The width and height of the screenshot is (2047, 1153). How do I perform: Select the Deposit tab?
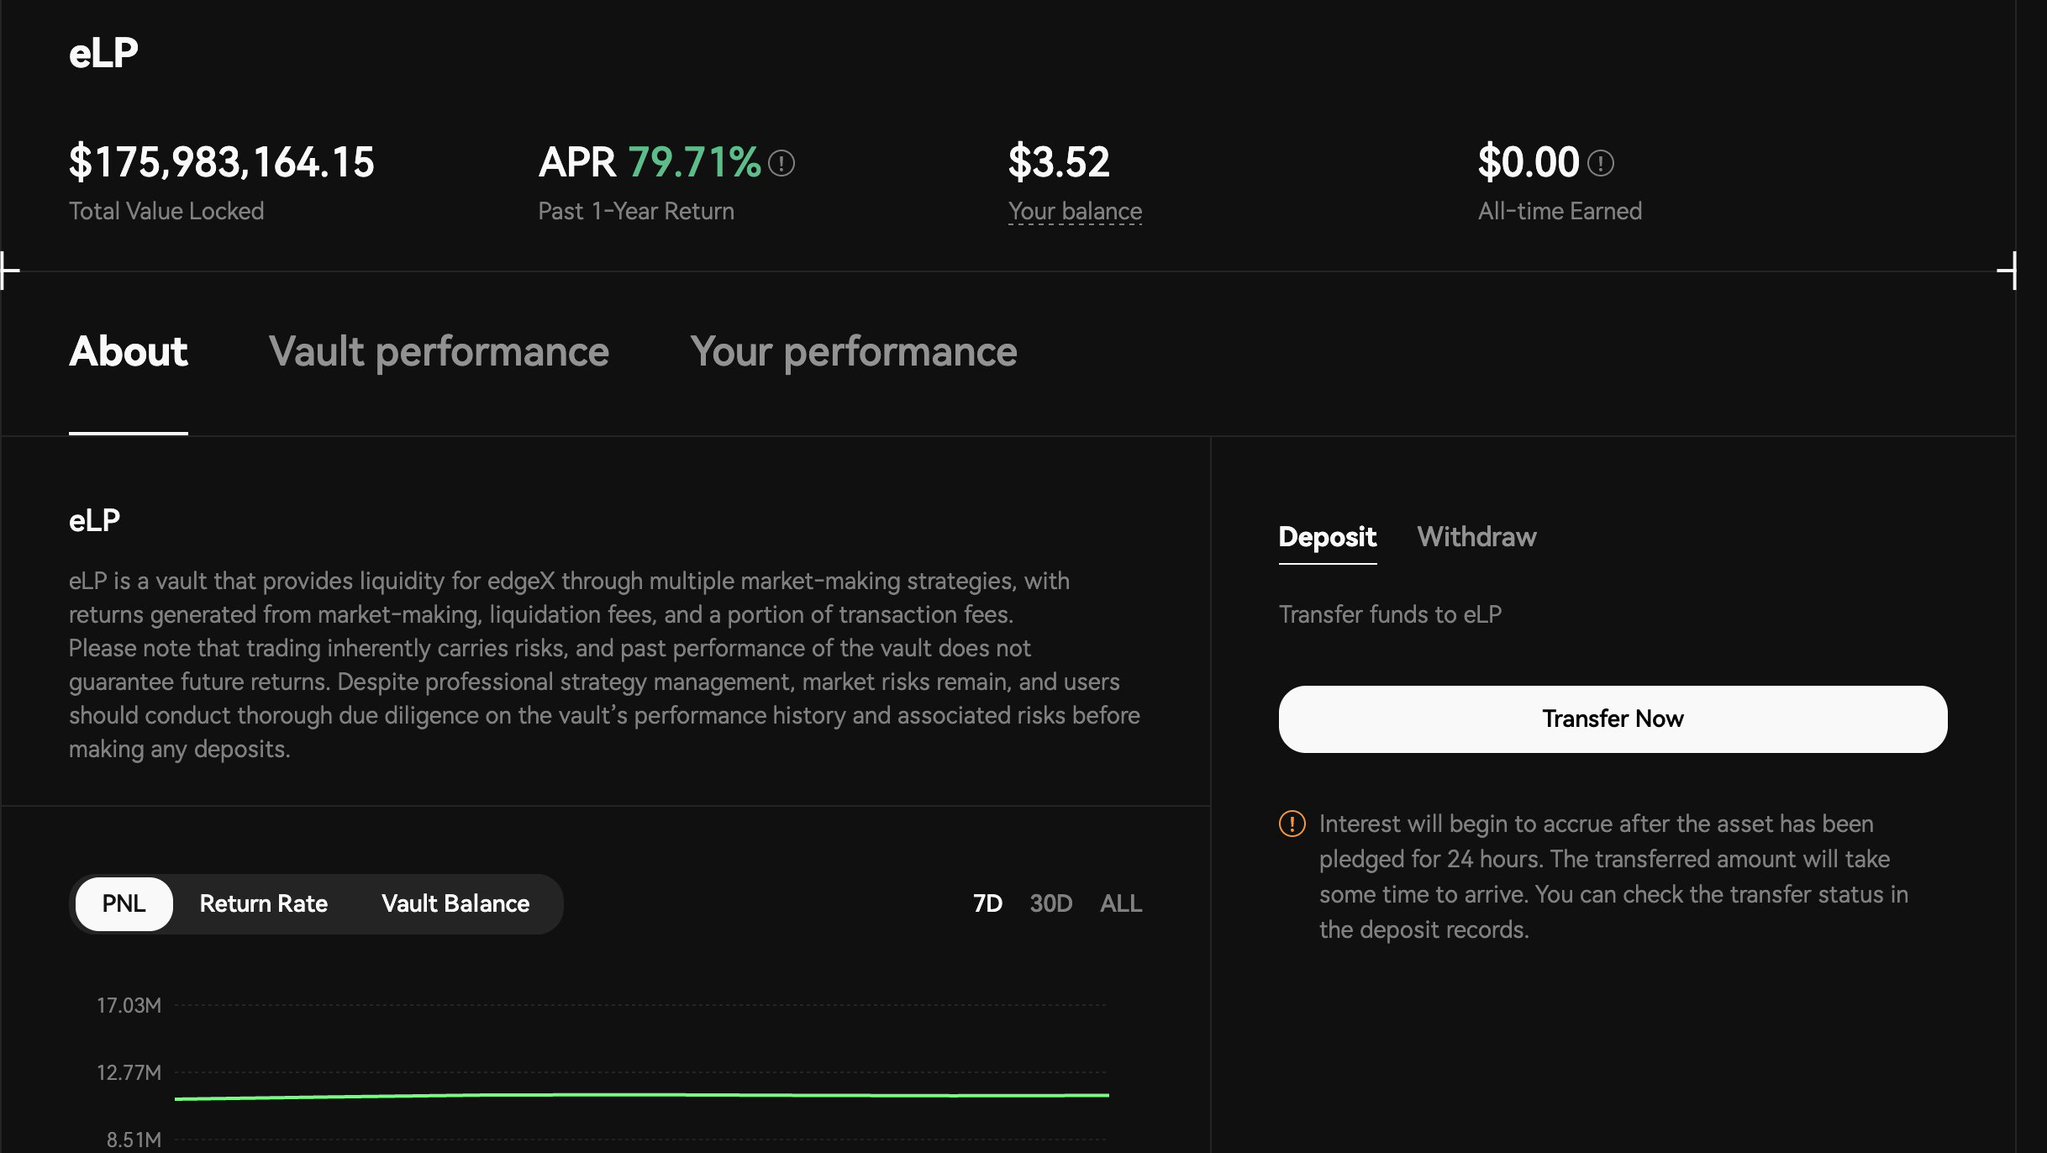point(1327,537)
